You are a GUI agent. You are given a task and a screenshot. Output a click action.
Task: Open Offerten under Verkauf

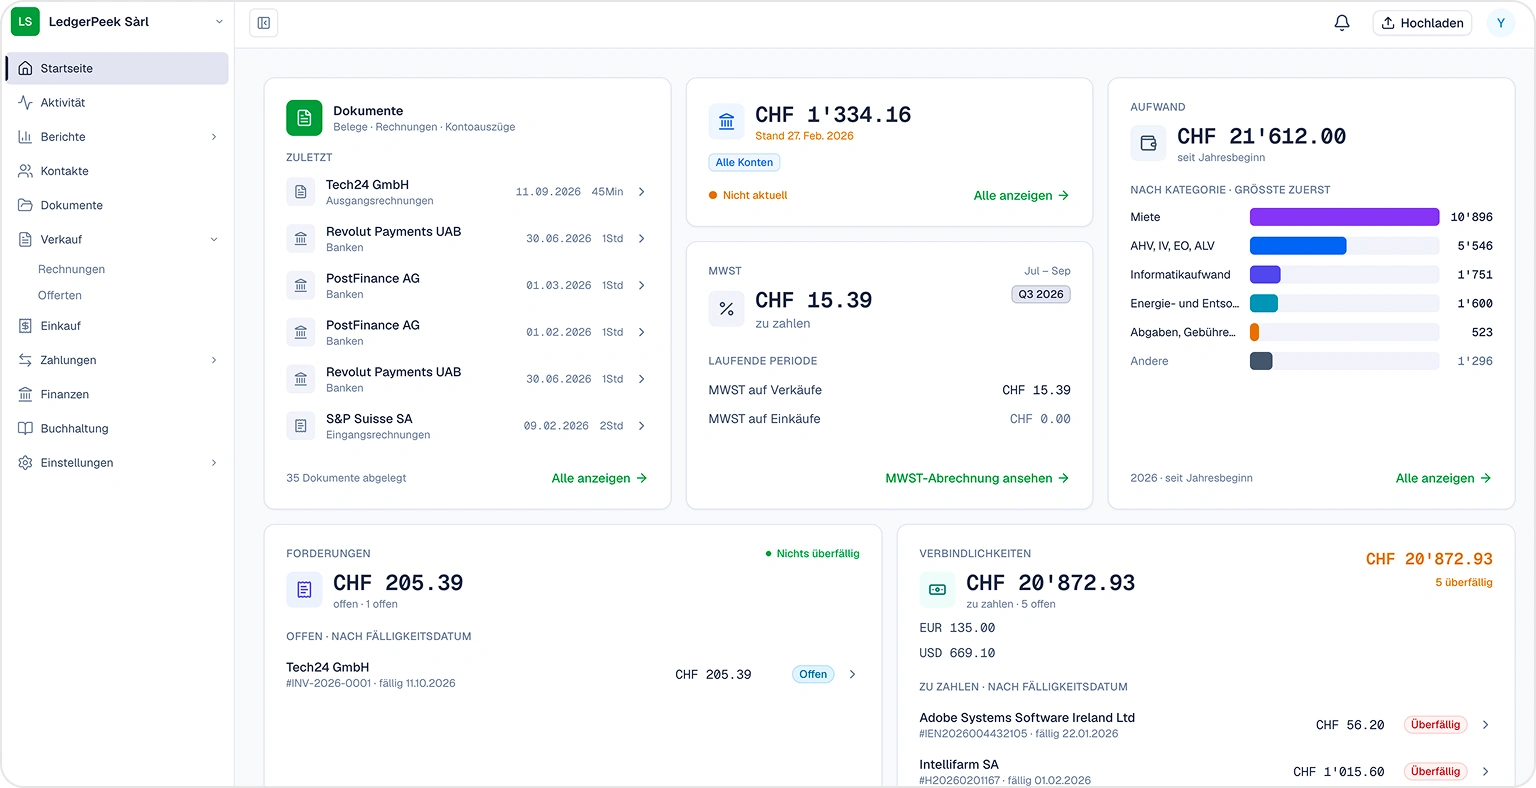(x=60, y=295)
